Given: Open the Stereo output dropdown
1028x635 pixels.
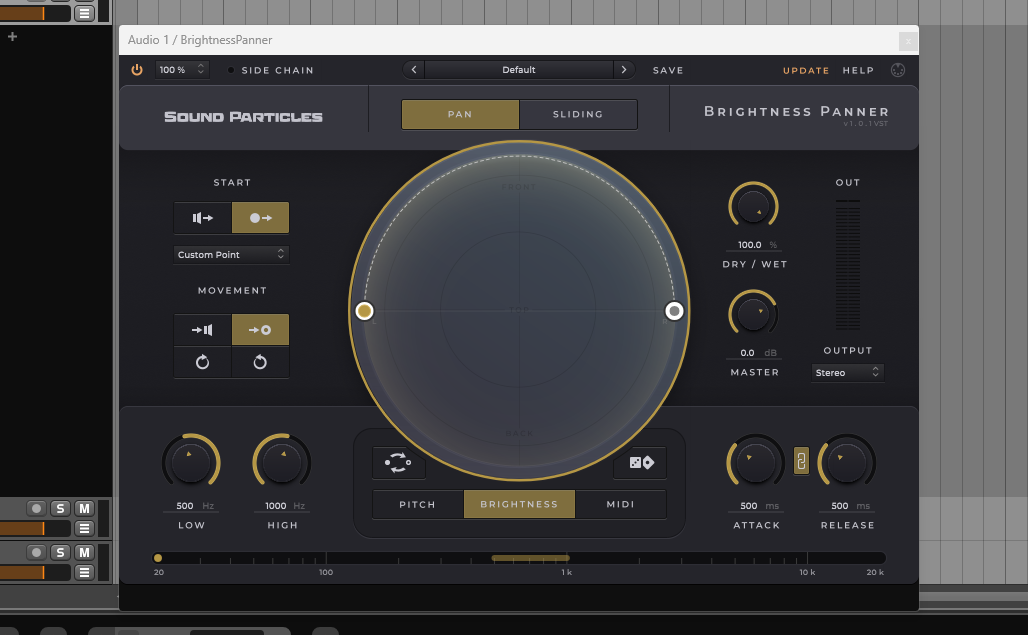Looking at the screenshot, I should (x=847, y=372).
